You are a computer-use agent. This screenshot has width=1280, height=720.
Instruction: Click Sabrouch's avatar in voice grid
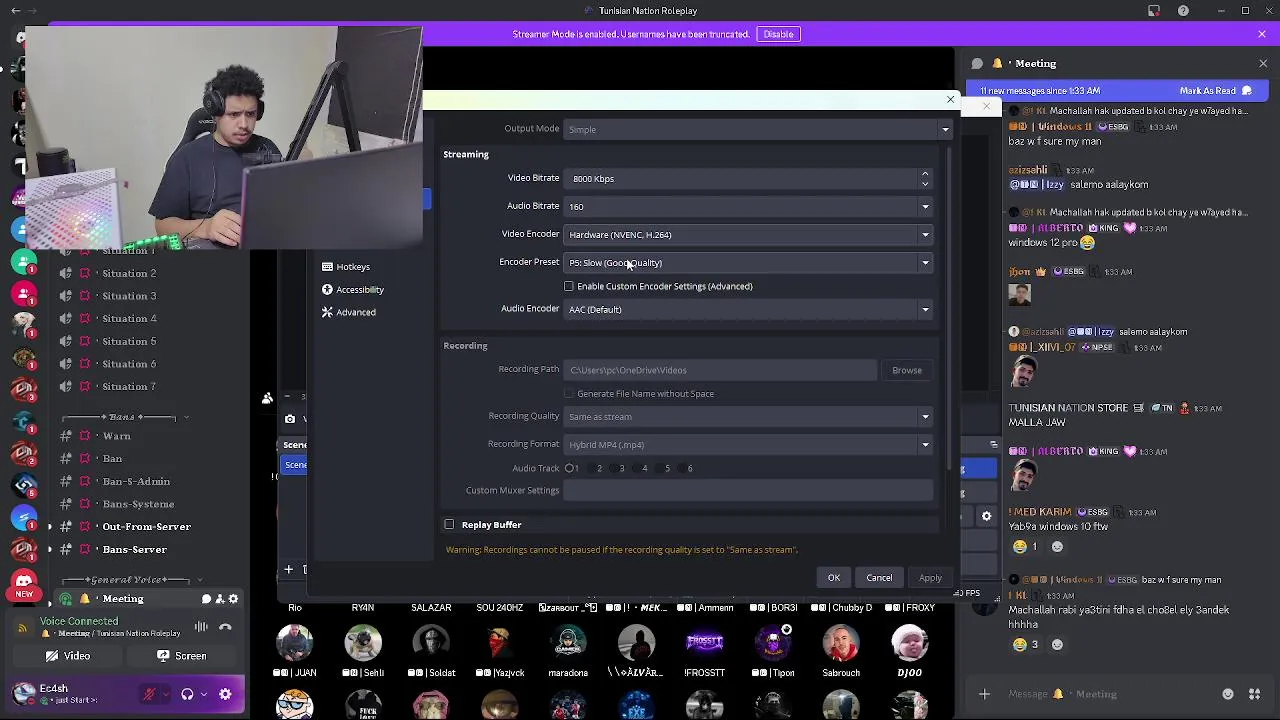tap(841, 643)
